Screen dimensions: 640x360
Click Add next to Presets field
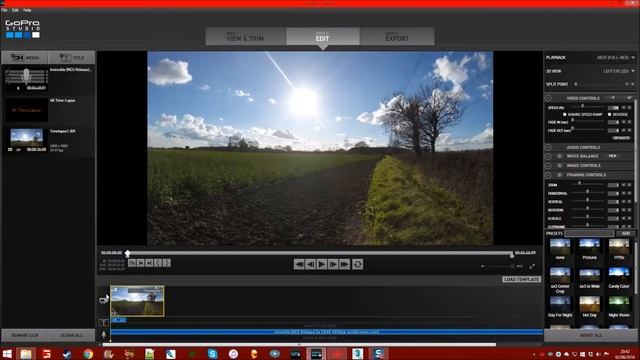(x=626, y=233)
